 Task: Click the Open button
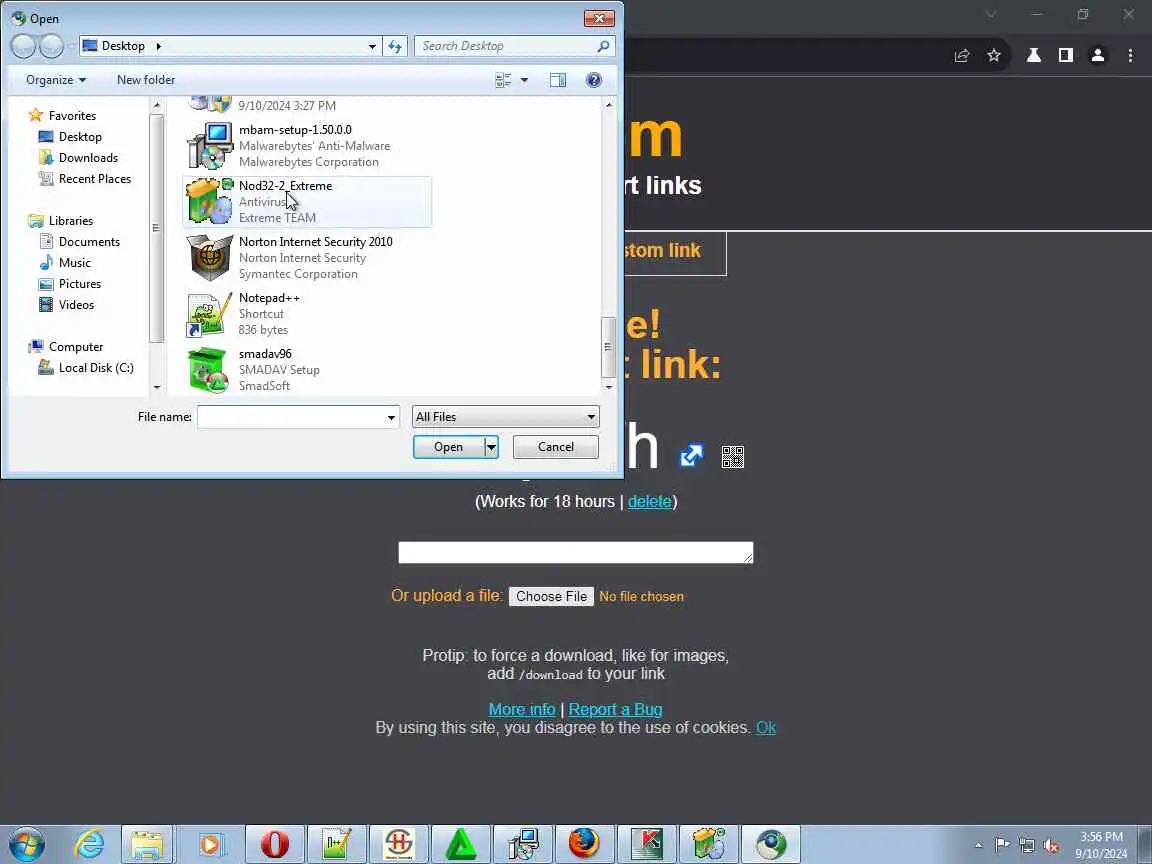[x=448, y=447]
